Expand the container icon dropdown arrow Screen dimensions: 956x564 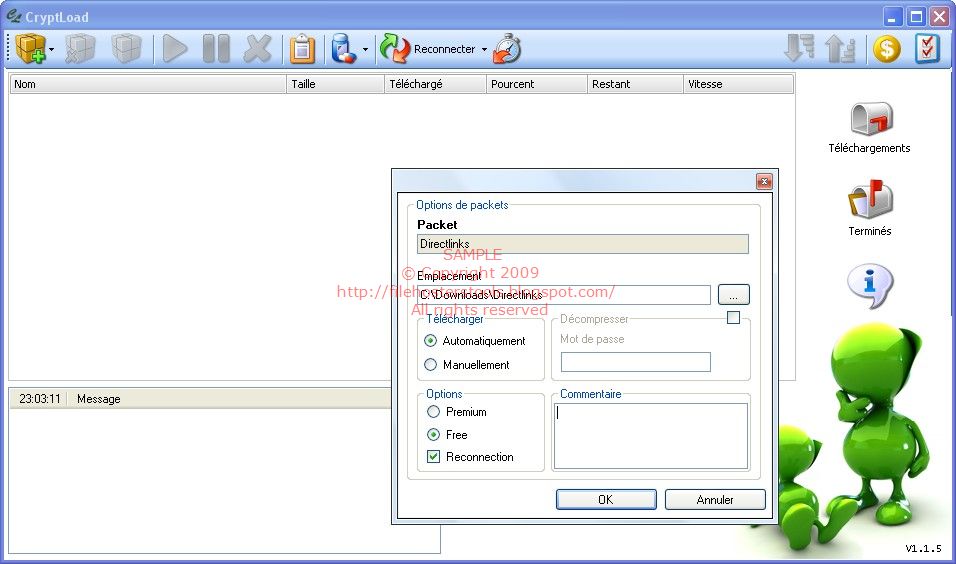coord(365,49)
